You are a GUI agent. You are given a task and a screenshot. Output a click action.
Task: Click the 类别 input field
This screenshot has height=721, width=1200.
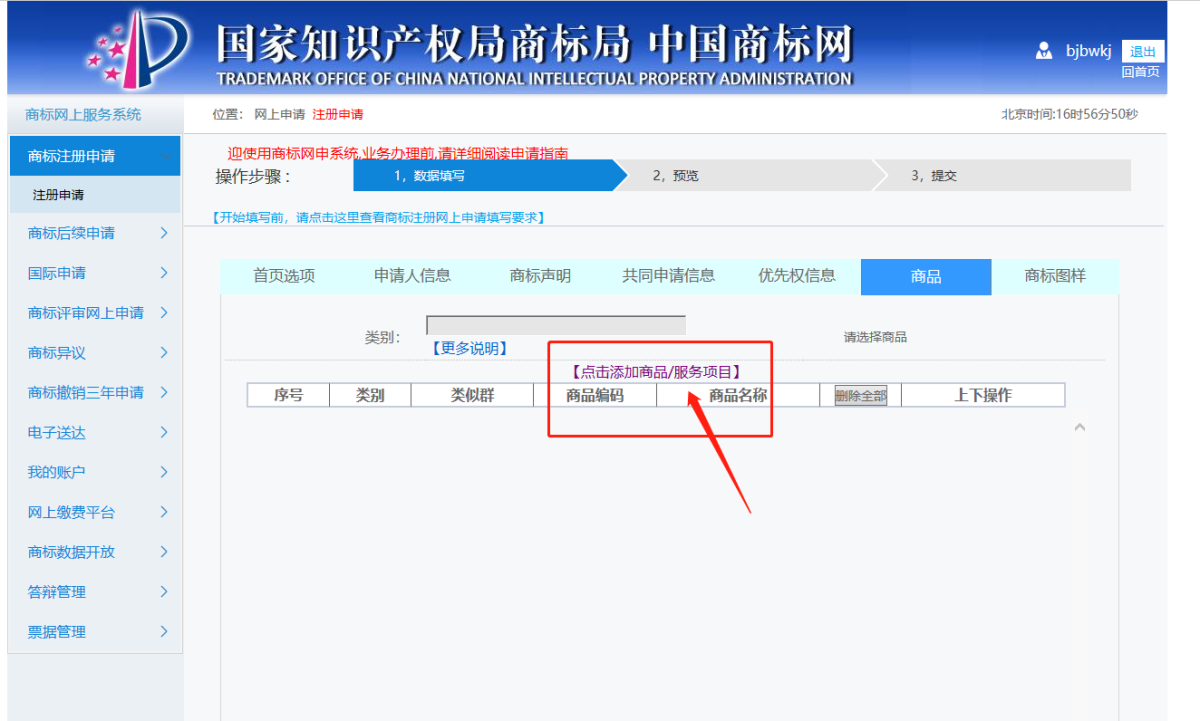coord(555,325)
